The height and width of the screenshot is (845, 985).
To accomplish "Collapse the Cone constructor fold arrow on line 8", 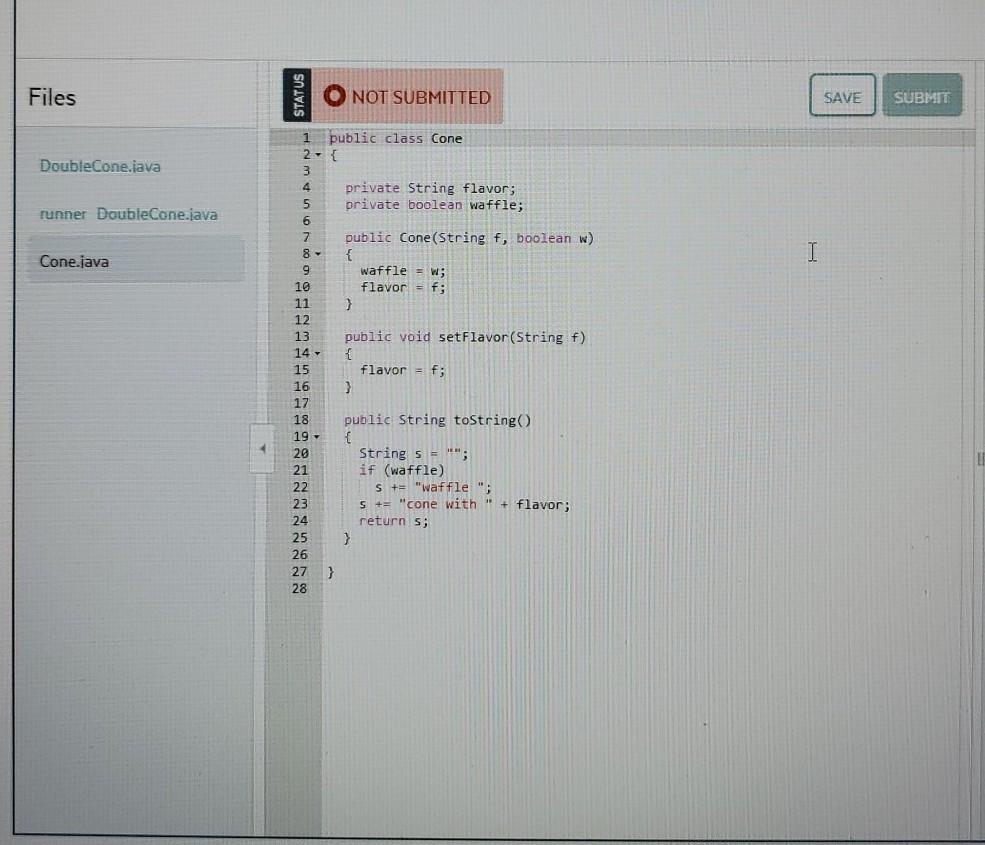I will (315, 254).
